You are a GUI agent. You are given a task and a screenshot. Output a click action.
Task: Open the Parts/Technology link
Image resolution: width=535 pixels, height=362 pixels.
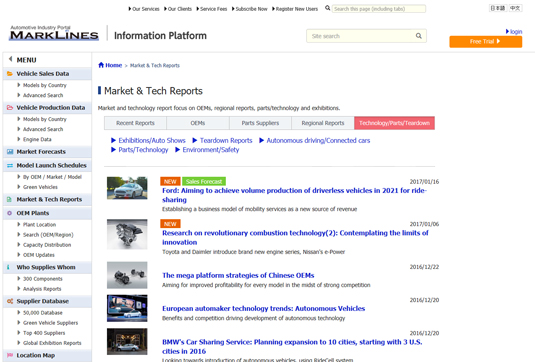tap(143, 149)
